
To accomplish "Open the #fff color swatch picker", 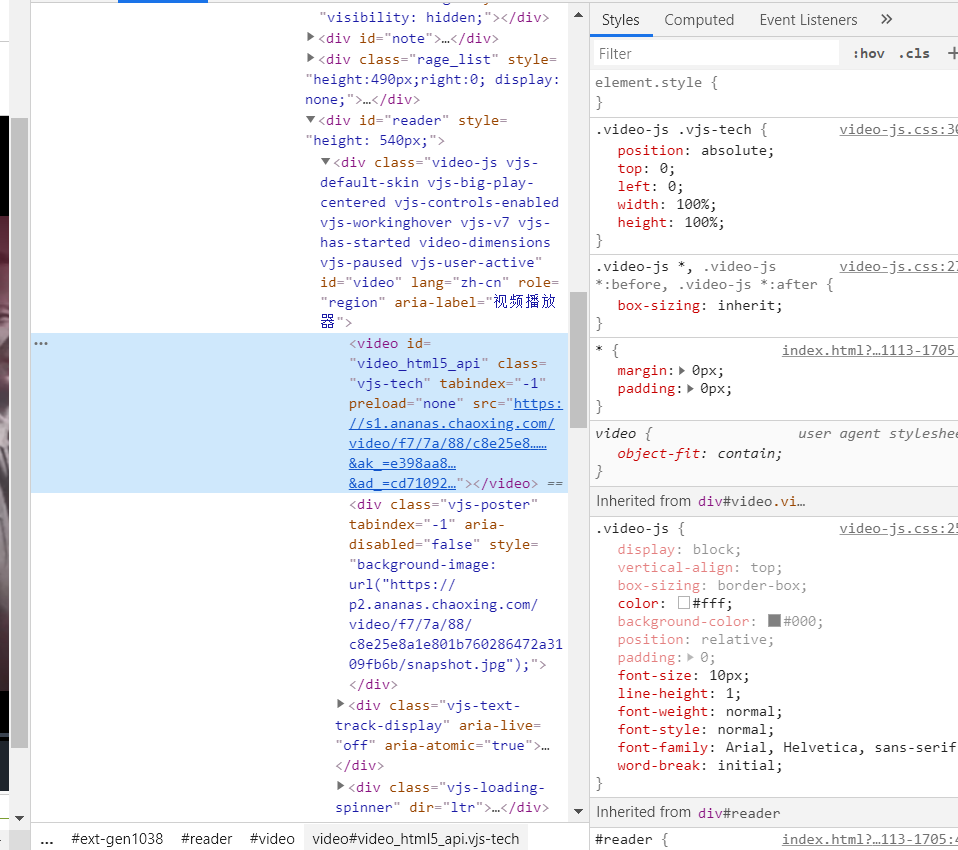I will click(684, 603).
